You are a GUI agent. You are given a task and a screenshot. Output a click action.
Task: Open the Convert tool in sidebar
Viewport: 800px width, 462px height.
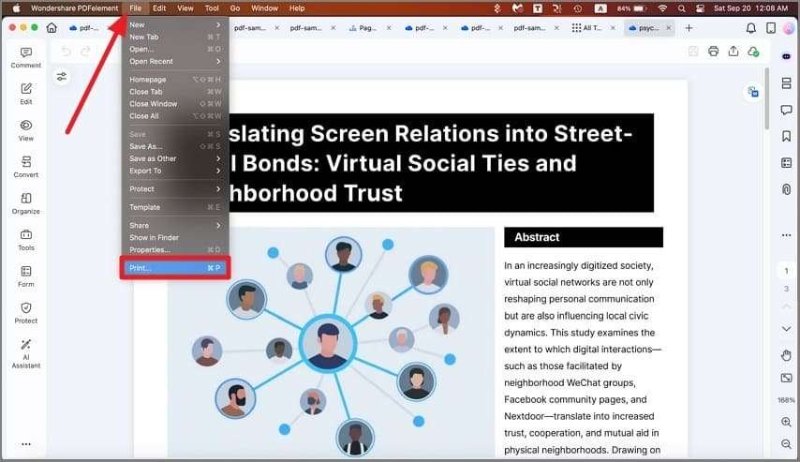pos(26,166)
